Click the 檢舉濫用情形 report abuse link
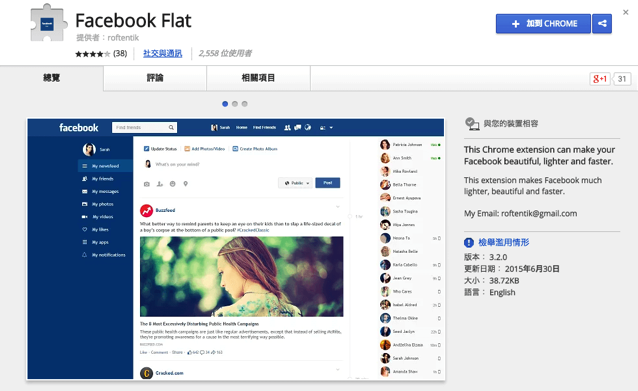638x391 pixels. click(504, 242)
